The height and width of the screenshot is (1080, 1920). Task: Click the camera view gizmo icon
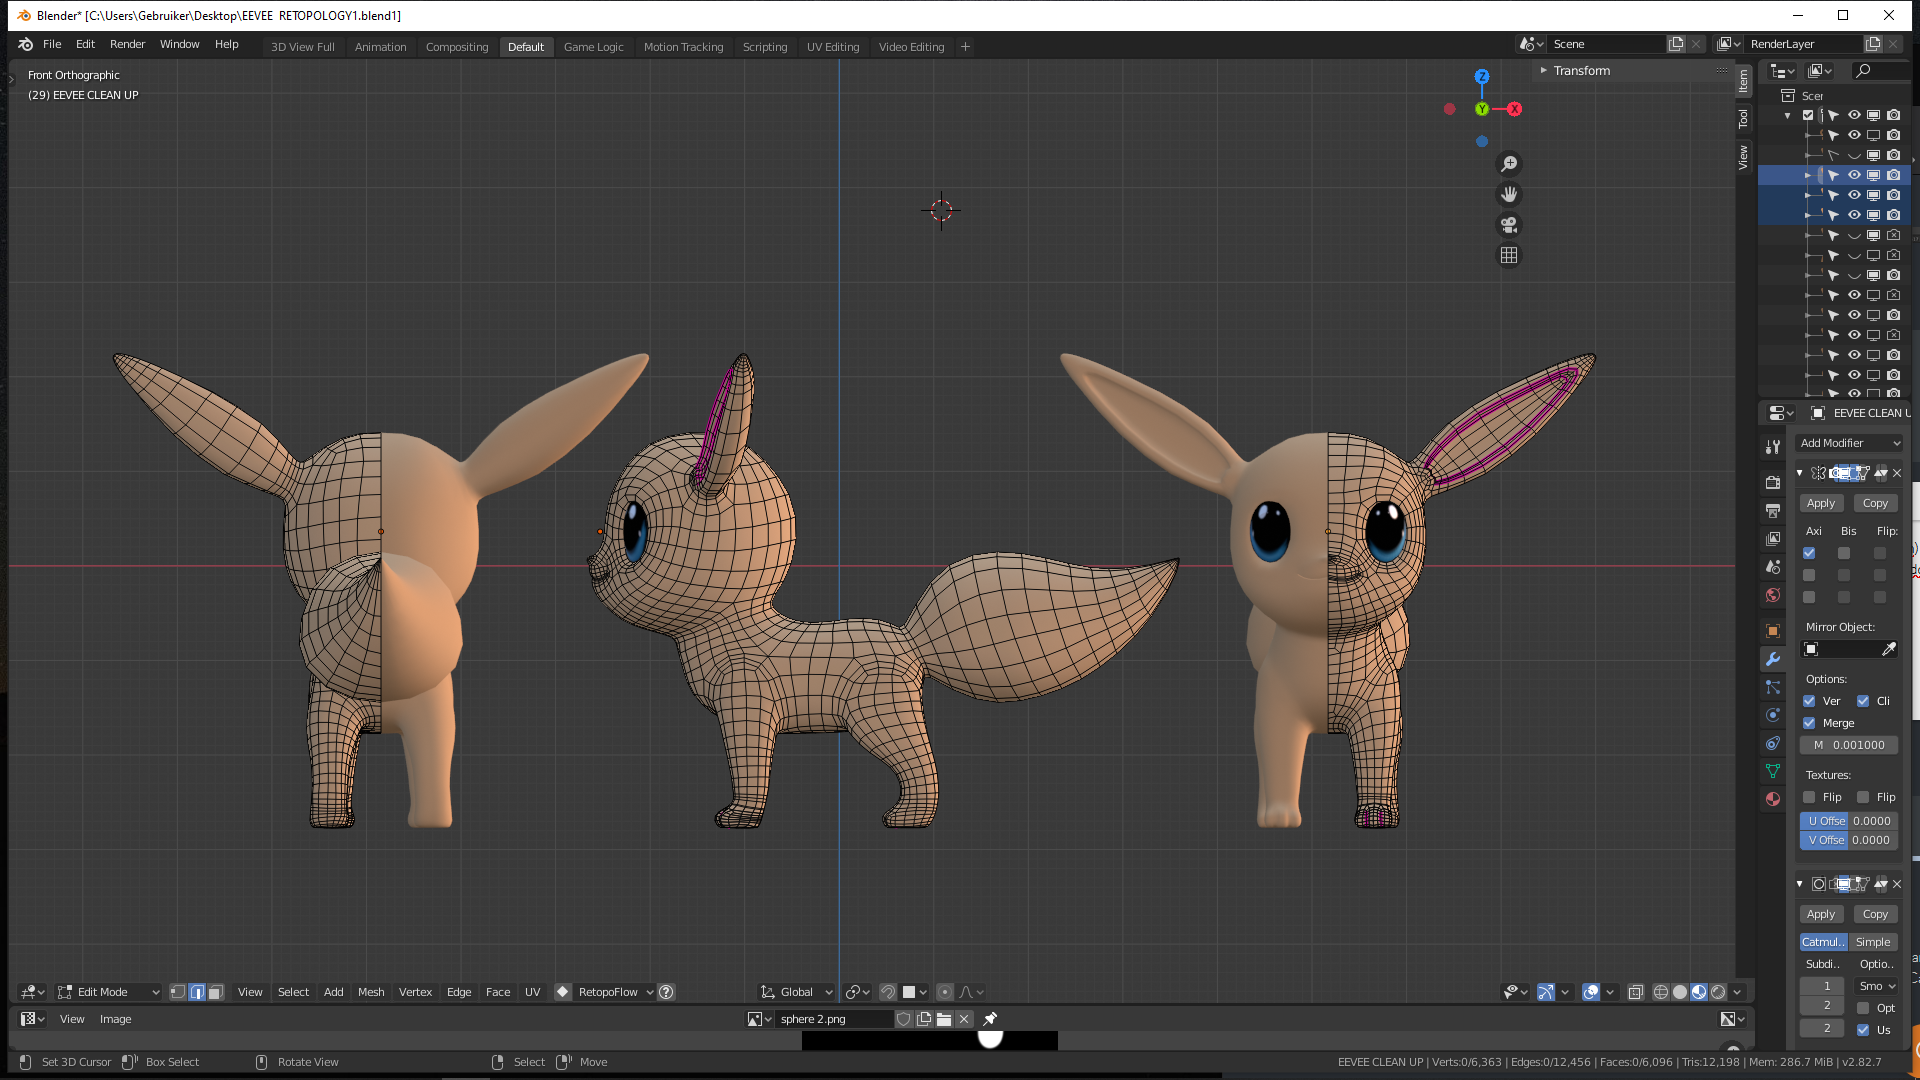point(1509,225)
